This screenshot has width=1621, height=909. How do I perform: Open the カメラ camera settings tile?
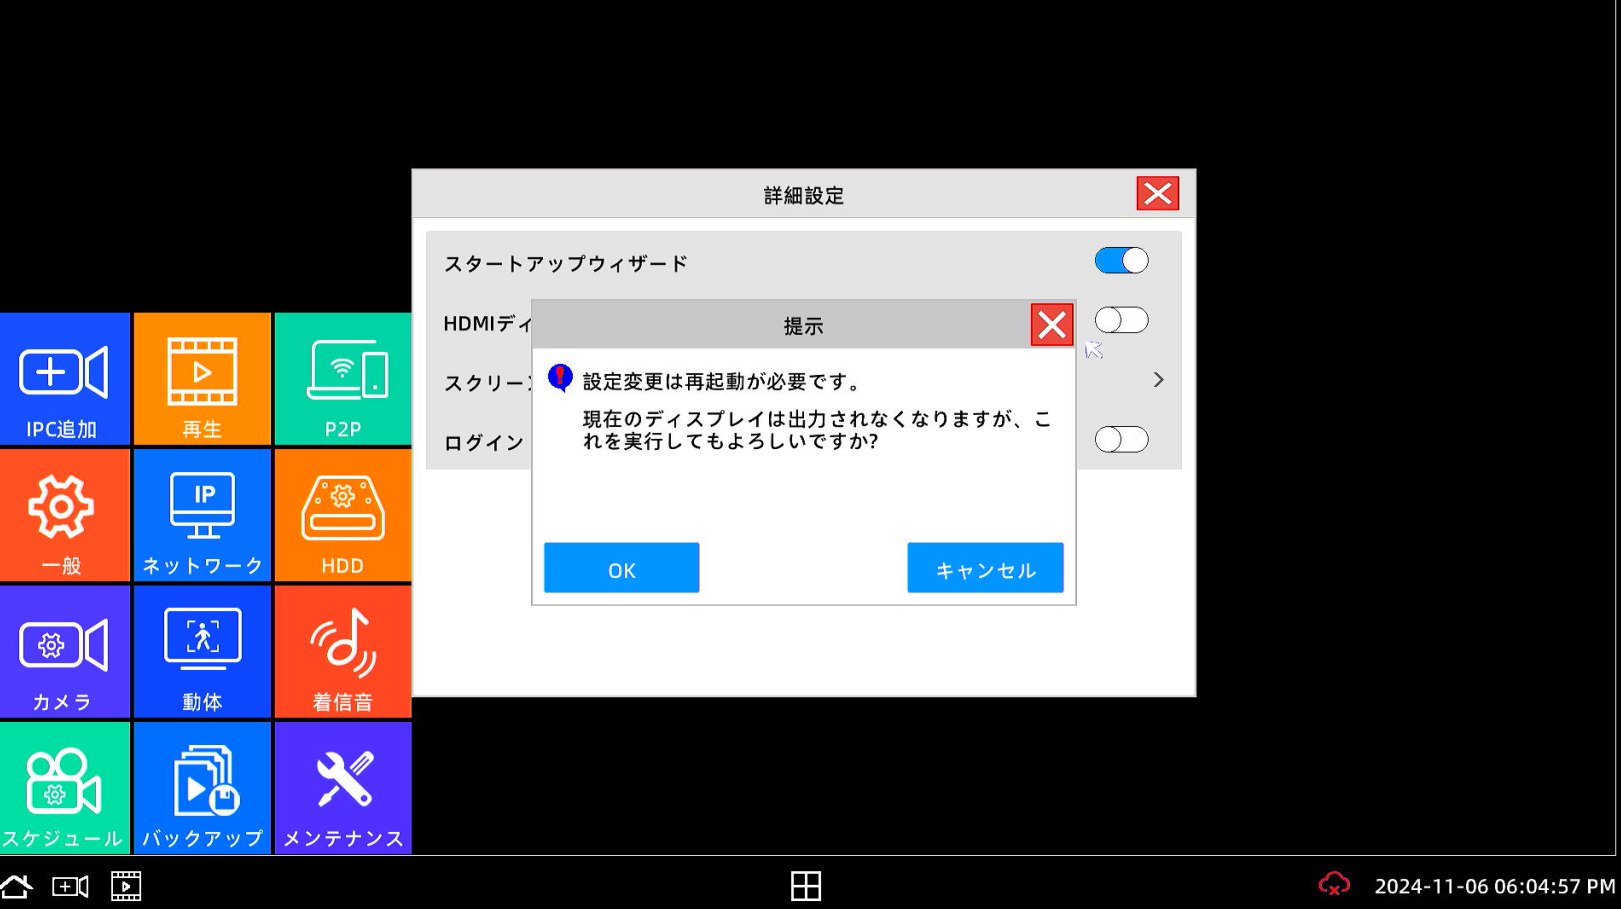pos(64,652)
